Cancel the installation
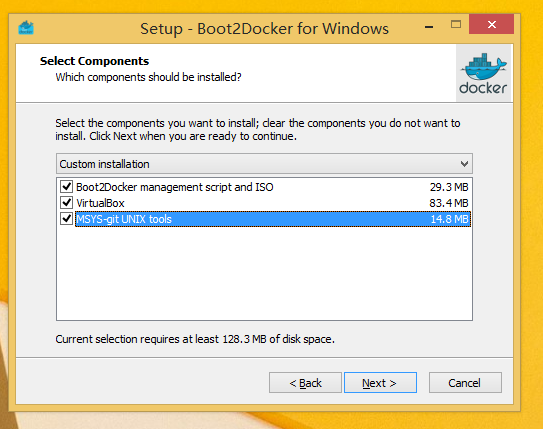 465,383
